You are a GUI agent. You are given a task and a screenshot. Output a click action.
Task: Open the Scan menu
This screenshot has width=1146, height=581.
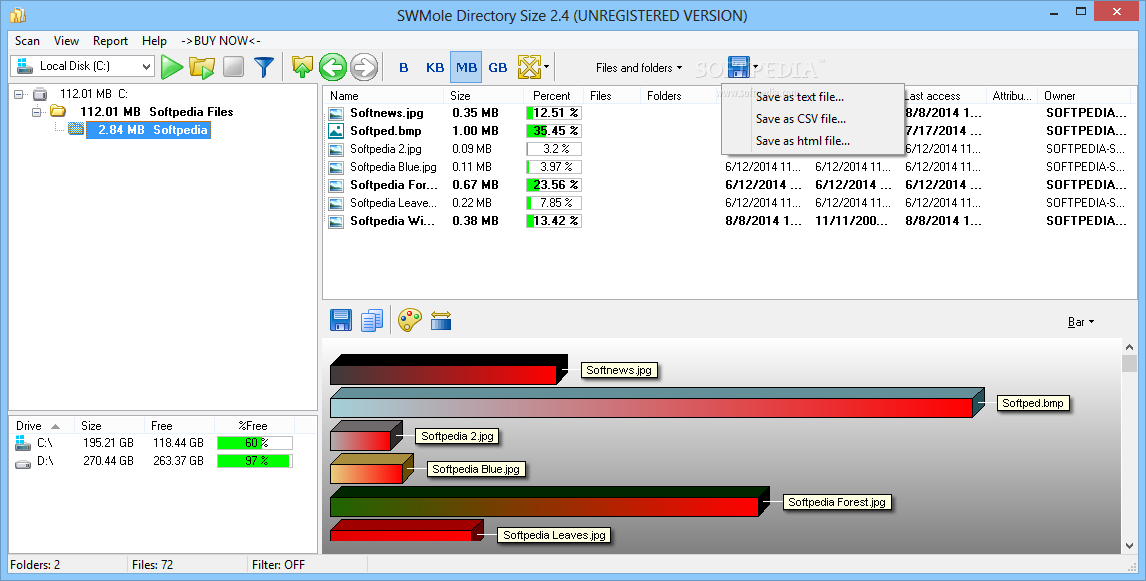coord(28,41)
